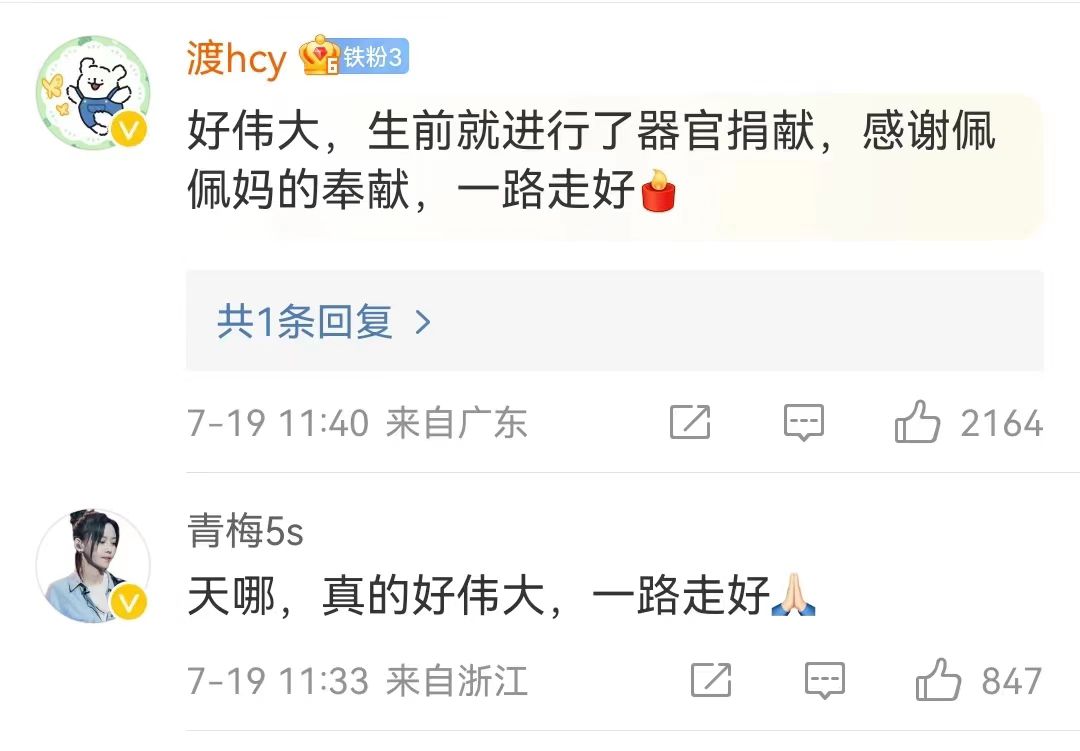Tap the comment text beginning 好伟大

click(591, 160)
